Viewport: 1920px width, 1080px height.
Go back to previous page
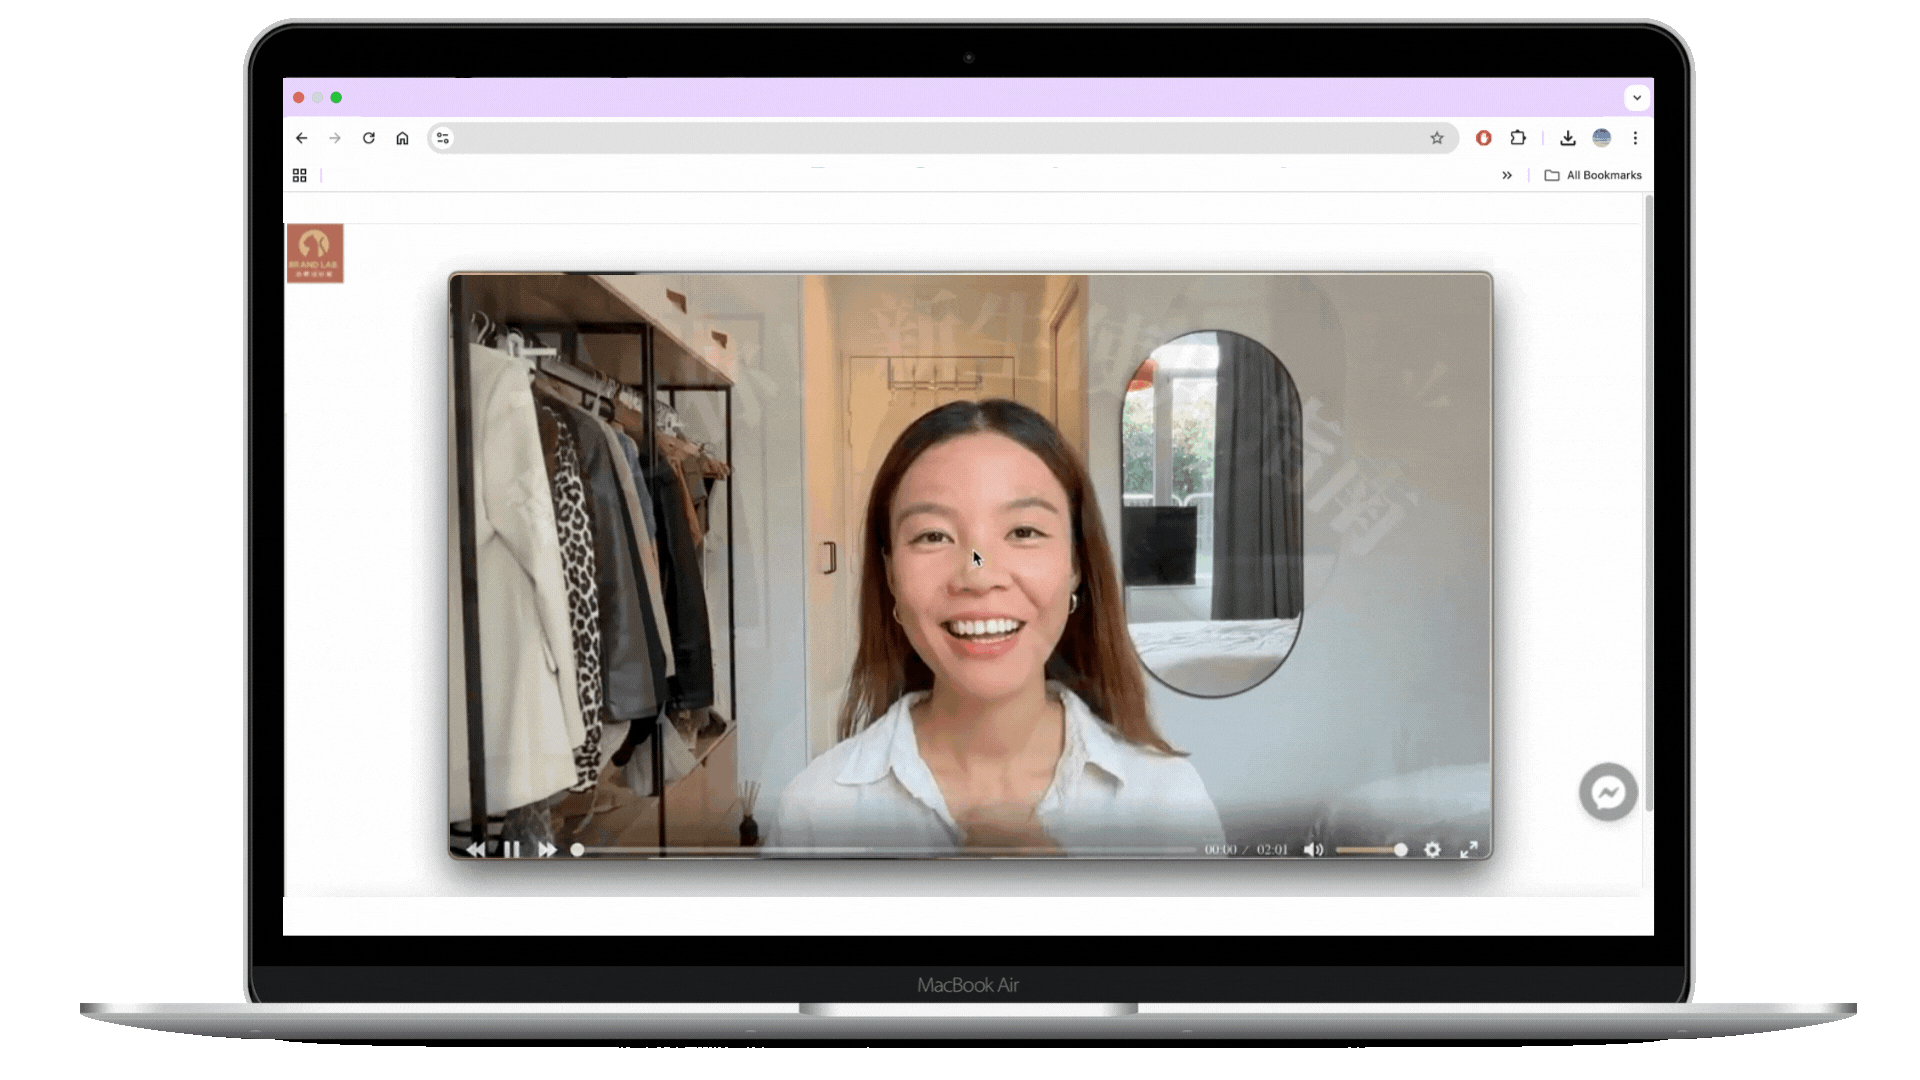tap(302, 138)
